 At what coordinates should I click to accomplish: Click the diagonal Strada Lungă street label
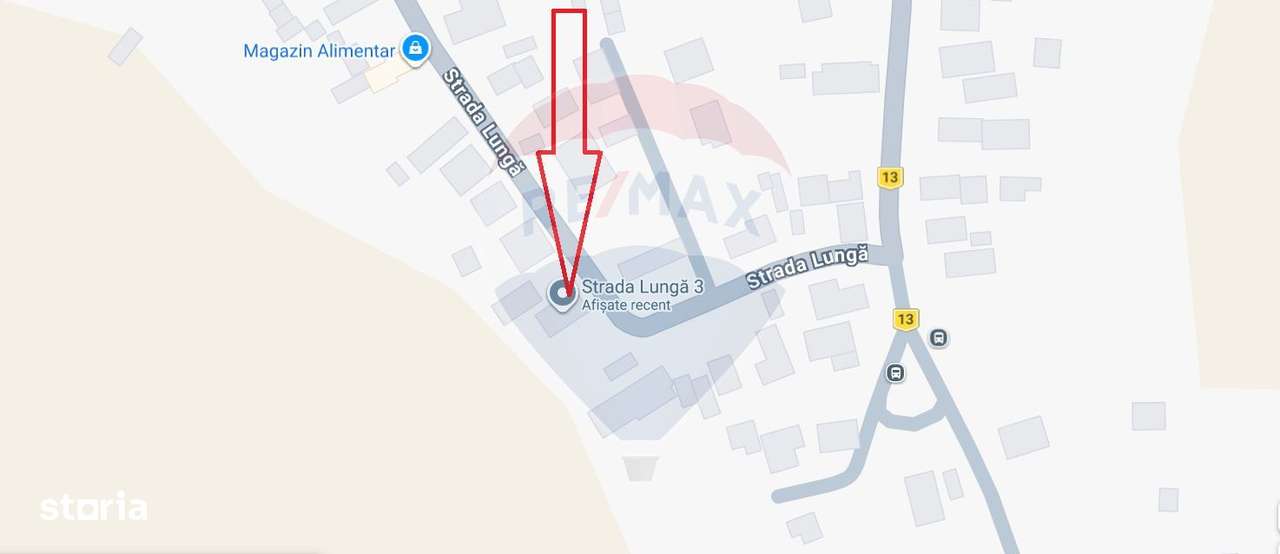tap(484, 122)
